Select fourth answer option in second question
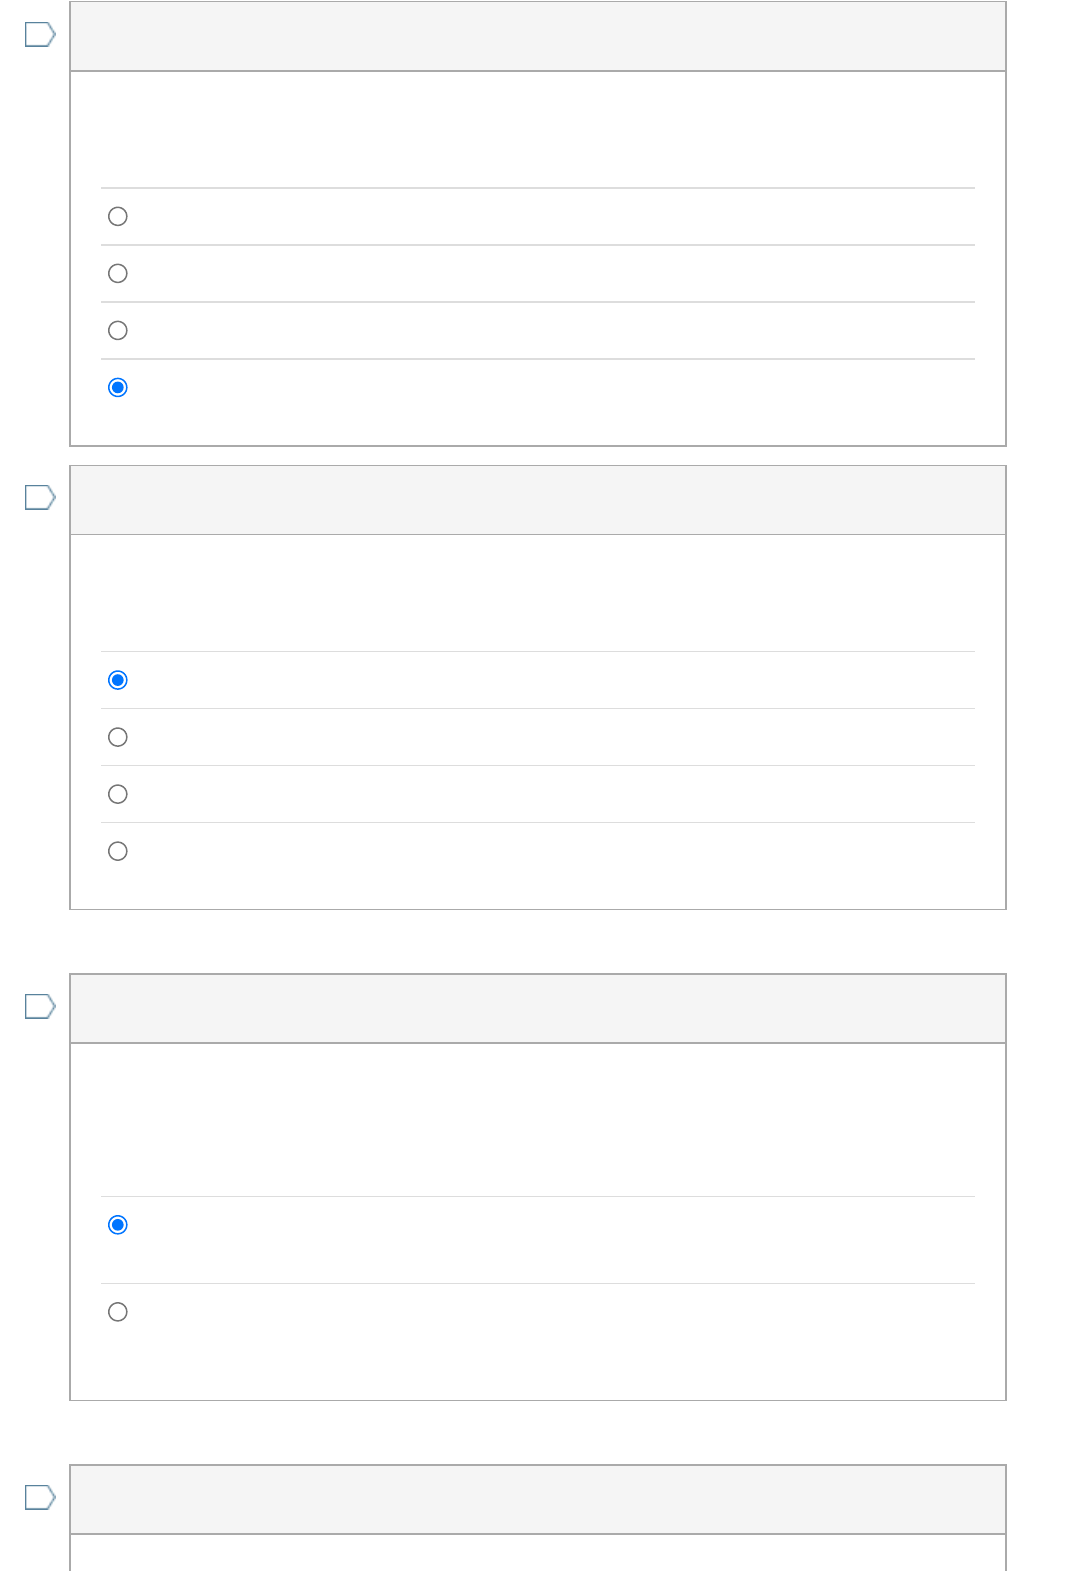 click(x=118, y=852)
